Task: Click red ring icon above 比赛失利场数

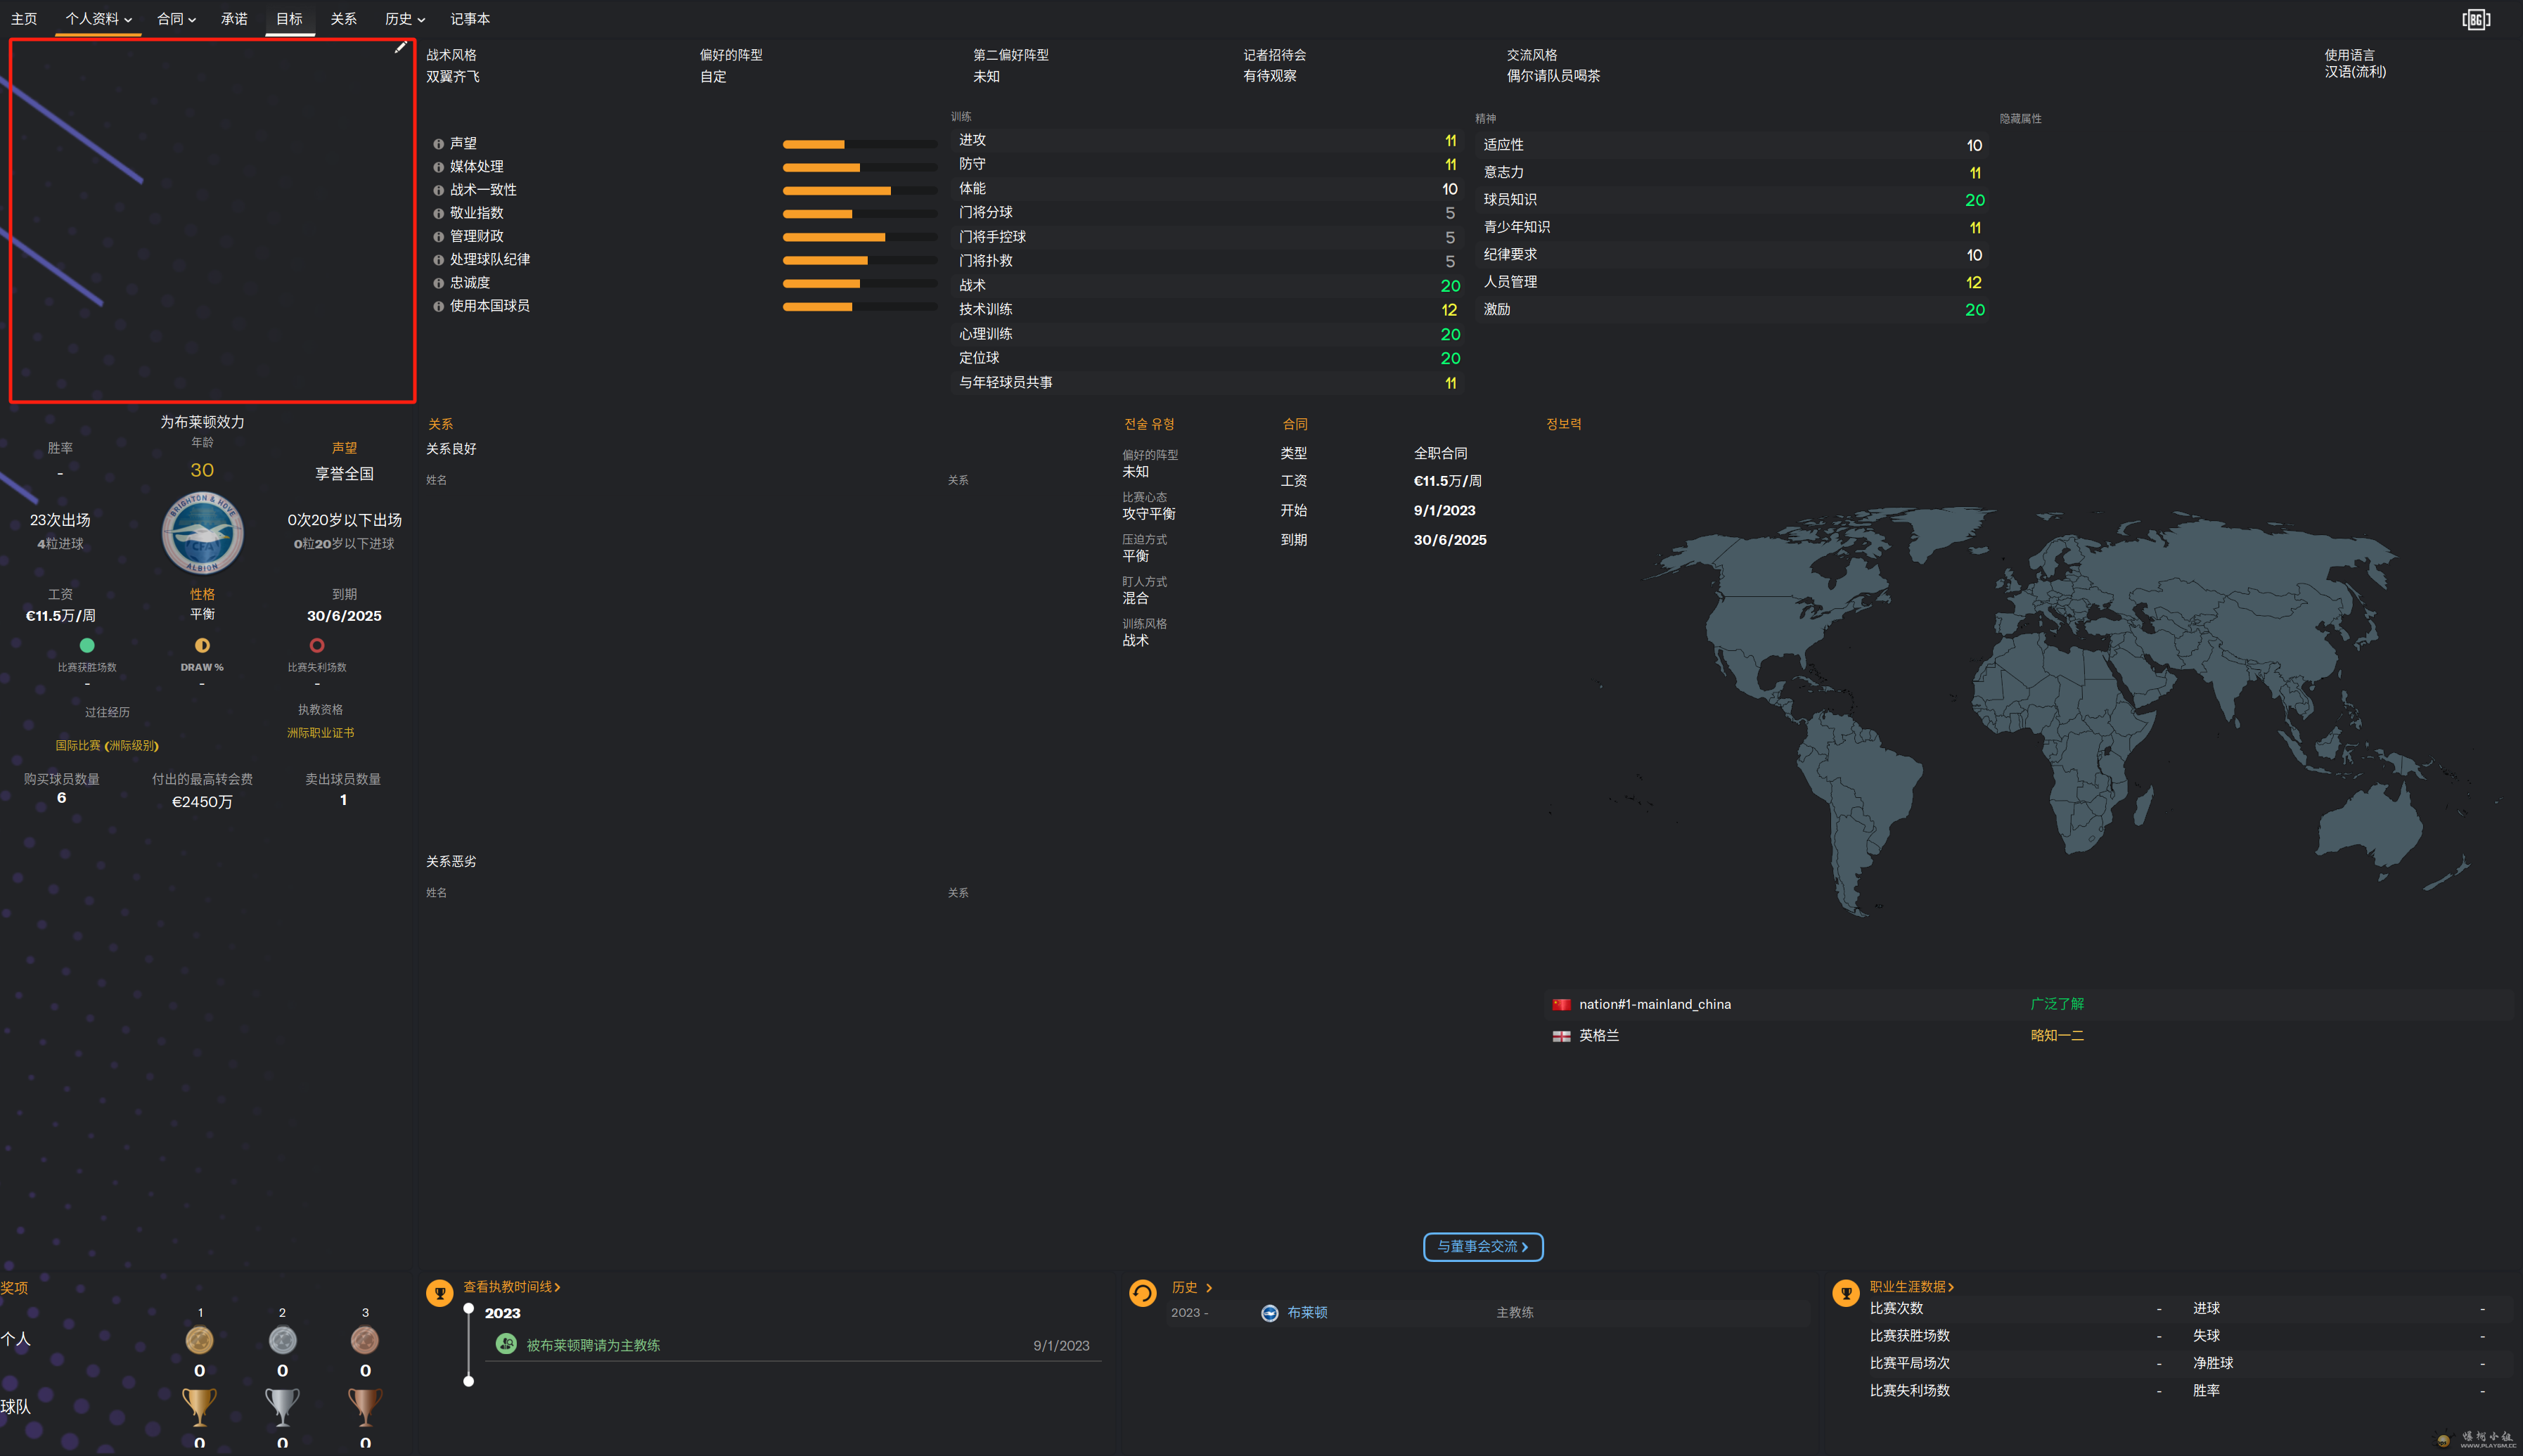Action: (x=317, y=645)
